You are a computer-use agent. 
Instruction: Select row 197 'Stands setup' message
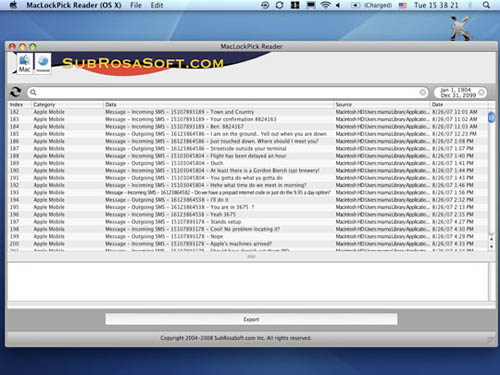(248, 222)
